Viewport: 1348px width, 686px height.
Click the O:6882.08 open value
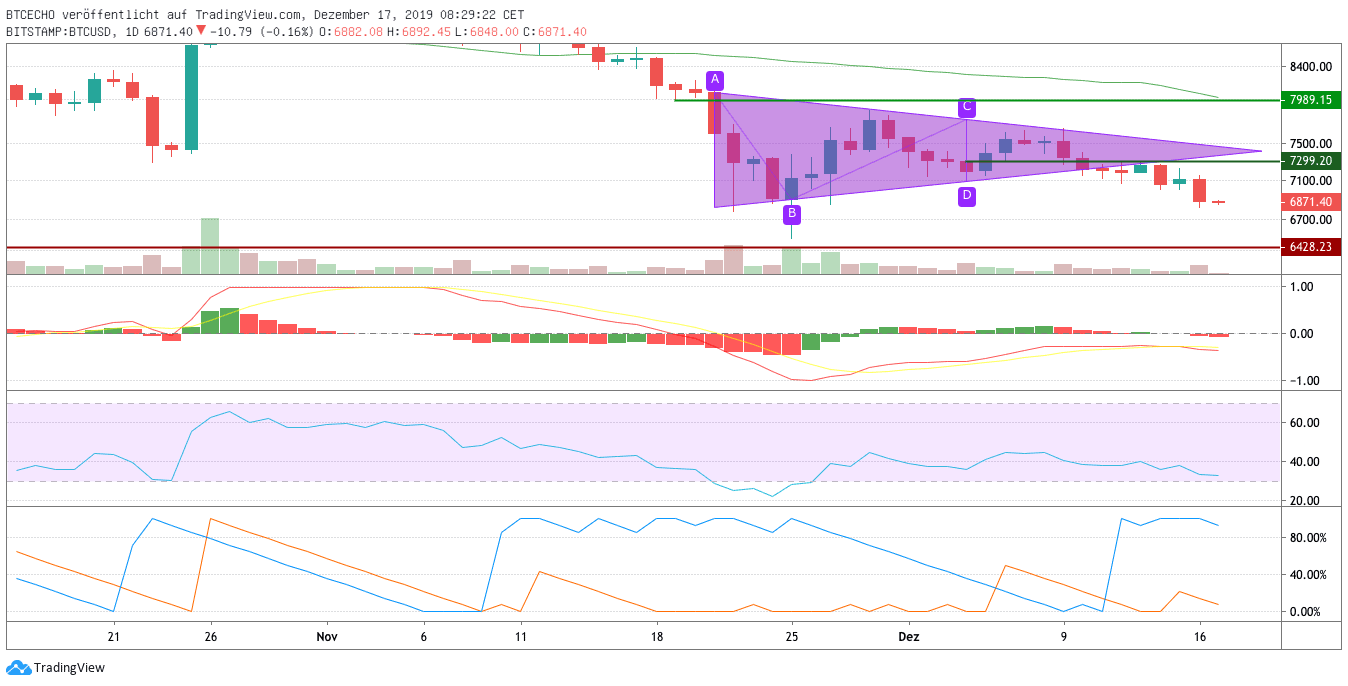pos(351,32)
